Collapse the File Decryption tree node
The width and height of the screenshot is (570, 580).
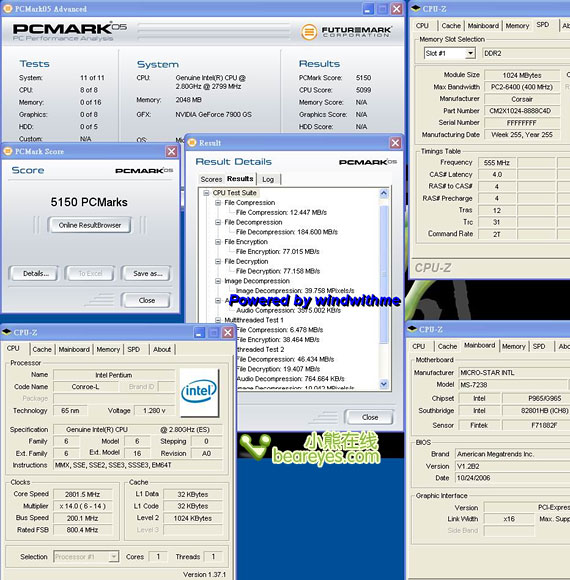218,262
